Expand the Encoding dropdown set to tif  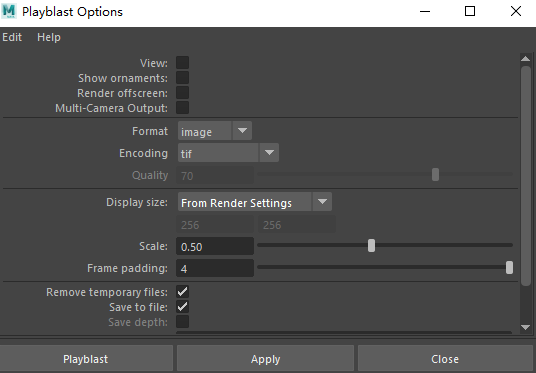pyautogui.click(x=228, y=153)
